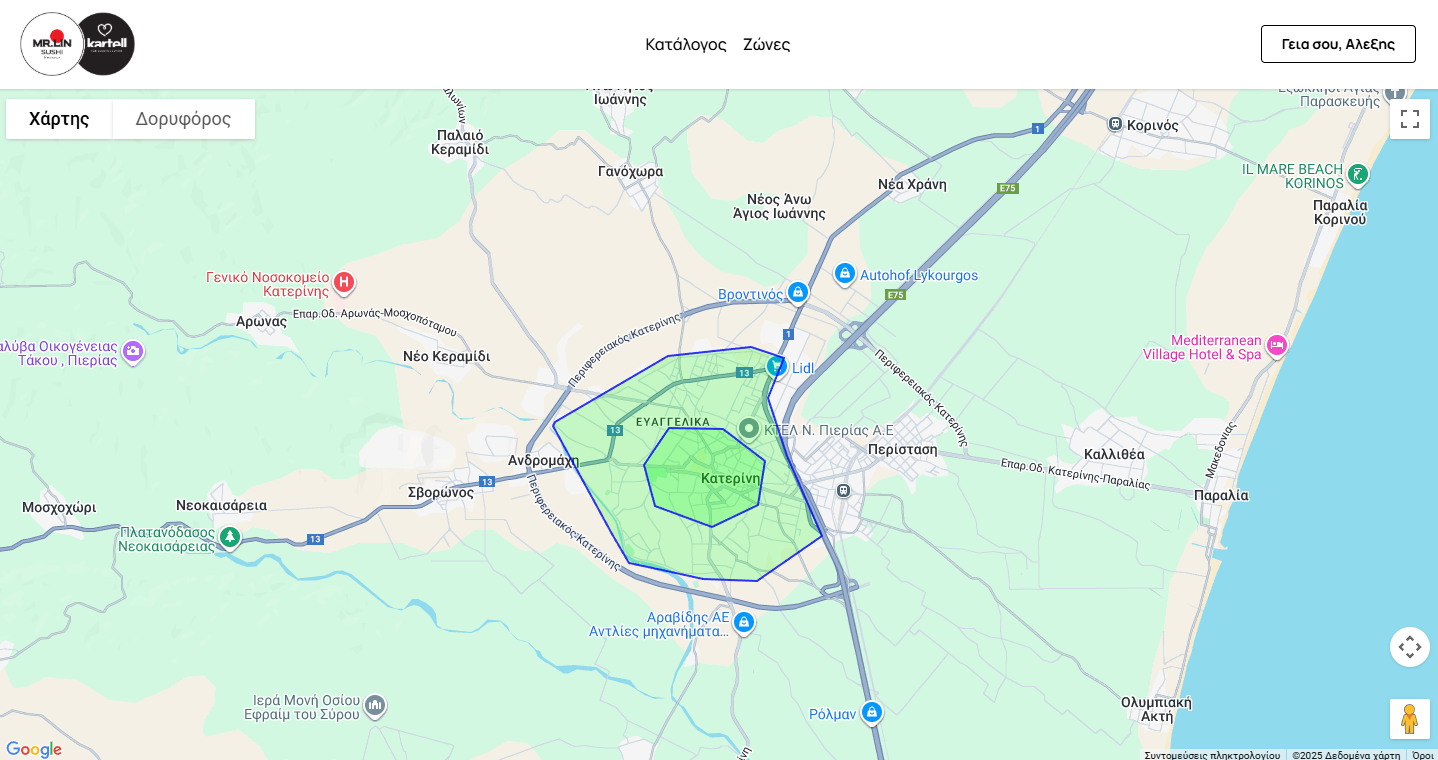
Task: Switch map to Δορυφόρος satellite view
Action: coord(183,119)
